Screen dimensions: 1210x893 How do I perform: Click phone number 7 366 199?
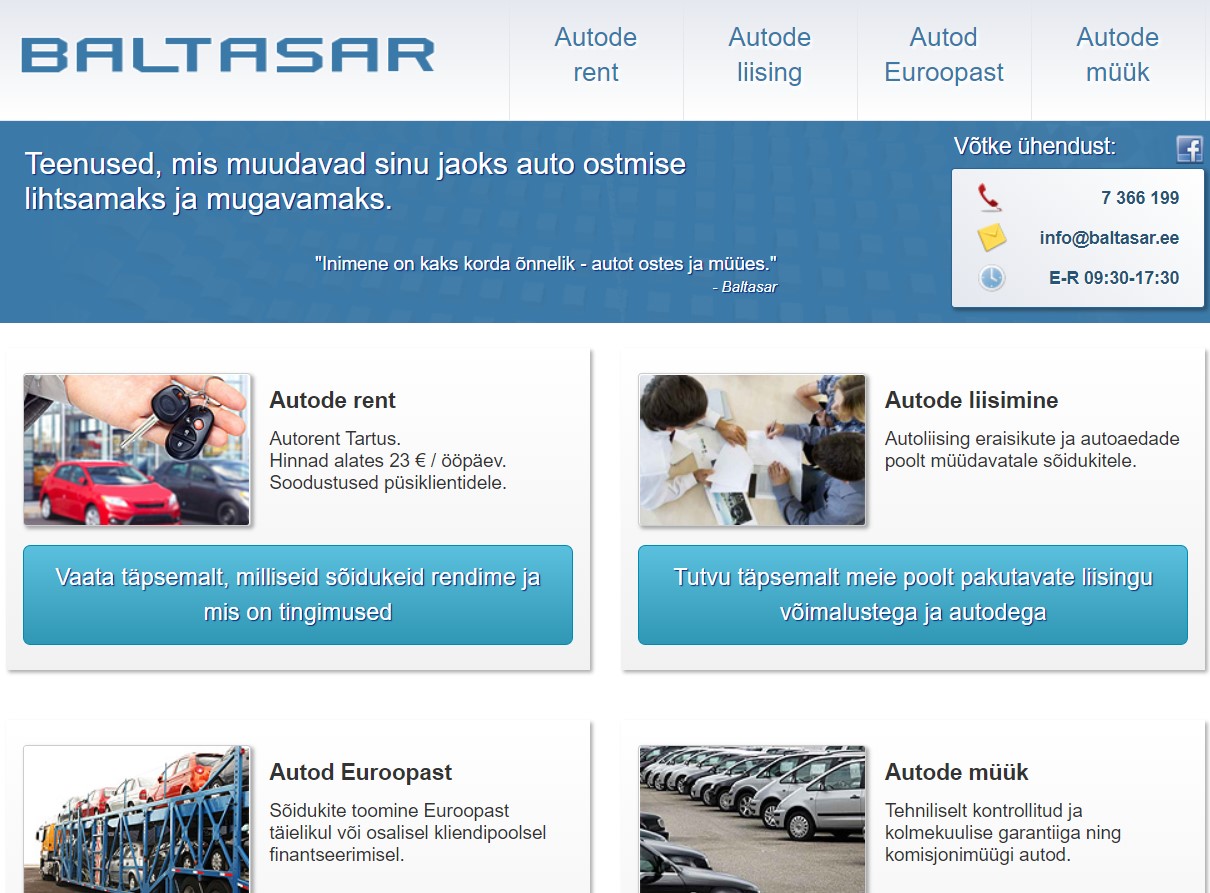click(x=1140, y=198)
